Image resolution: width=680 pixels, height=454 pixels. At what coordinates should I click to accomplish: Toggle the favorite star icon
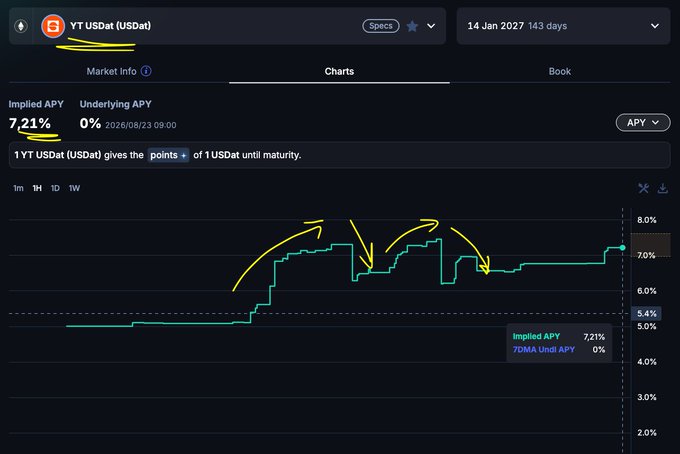coord(412,26)
